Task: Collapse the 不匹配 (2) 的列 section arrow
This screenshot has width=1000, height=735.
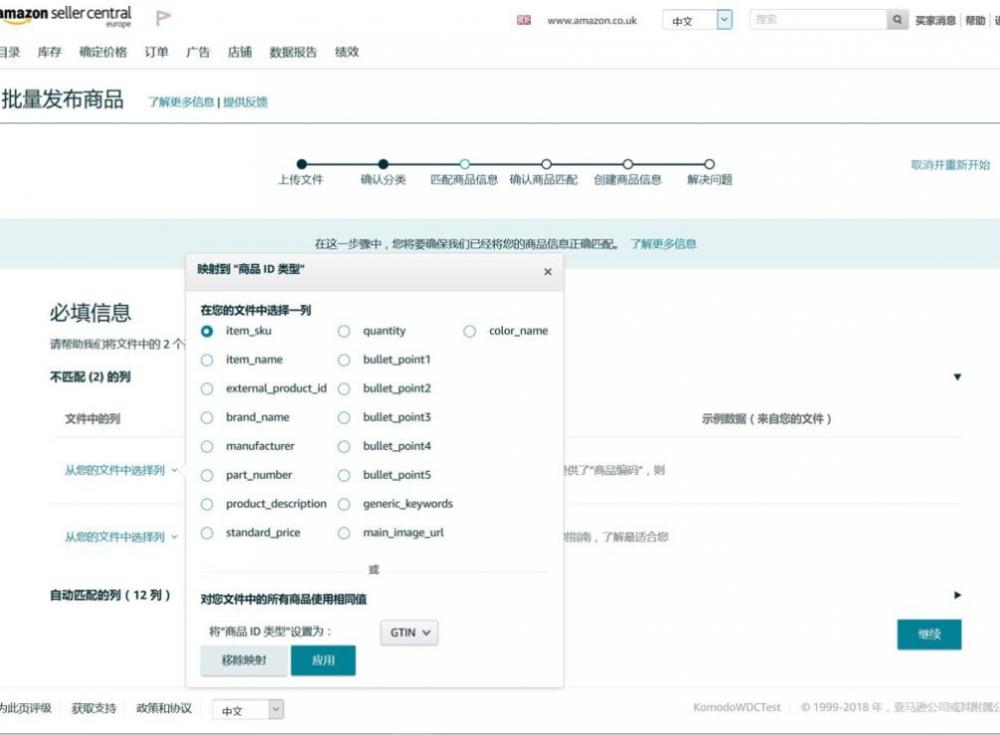Action: click(957, 377)
